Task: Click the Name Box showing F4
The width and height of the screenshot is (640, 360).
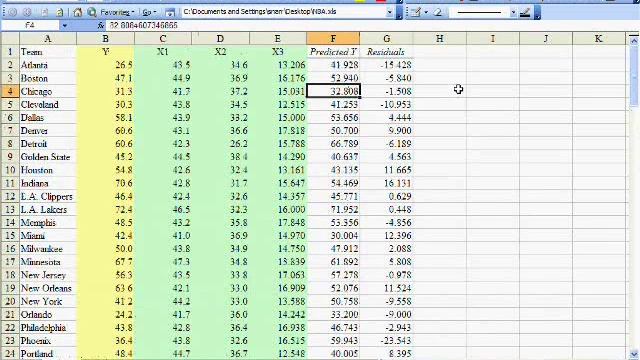Action: pyautogui.click(x=30, y=25)
